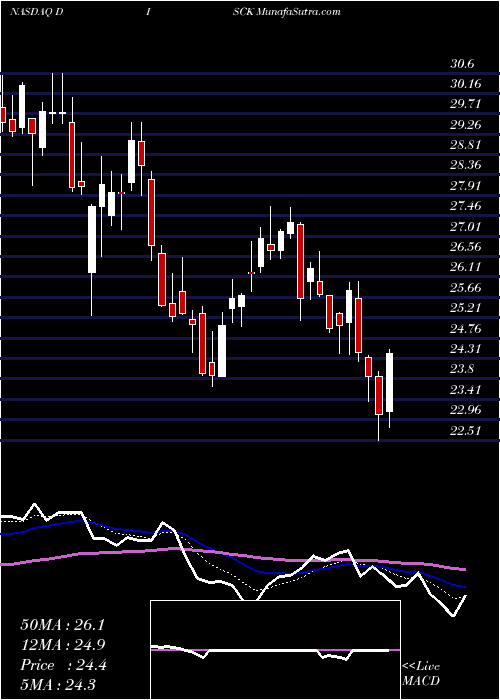
Task: Click the 22.96 price axis label
Action: tap(465, 410)
